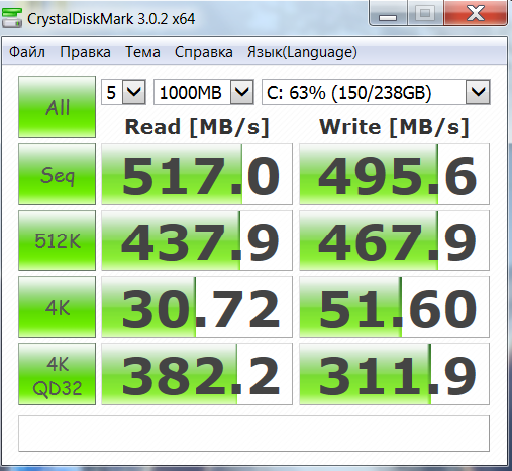Start the Seq sequential test
Image resolution: width=512 pixels, height=471 pixels.
(57, 174)
